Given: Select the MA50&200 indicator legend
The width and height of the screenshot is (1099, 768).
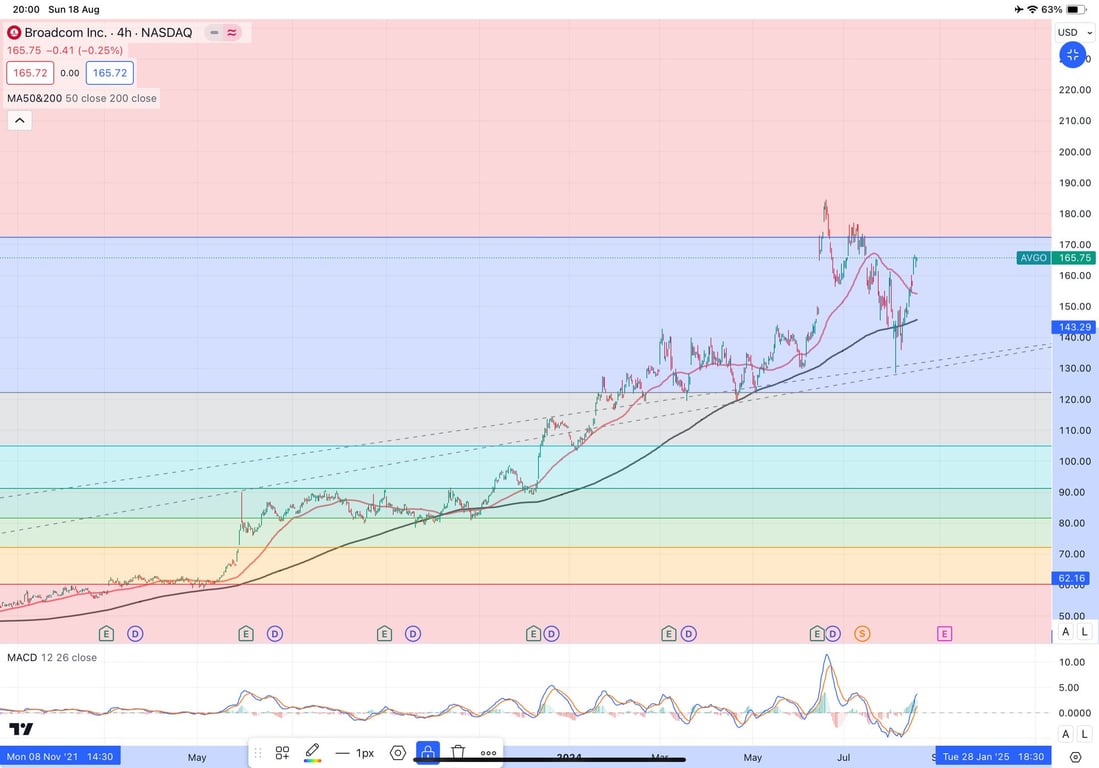Looking at the screenshot, I should [82, 98].
